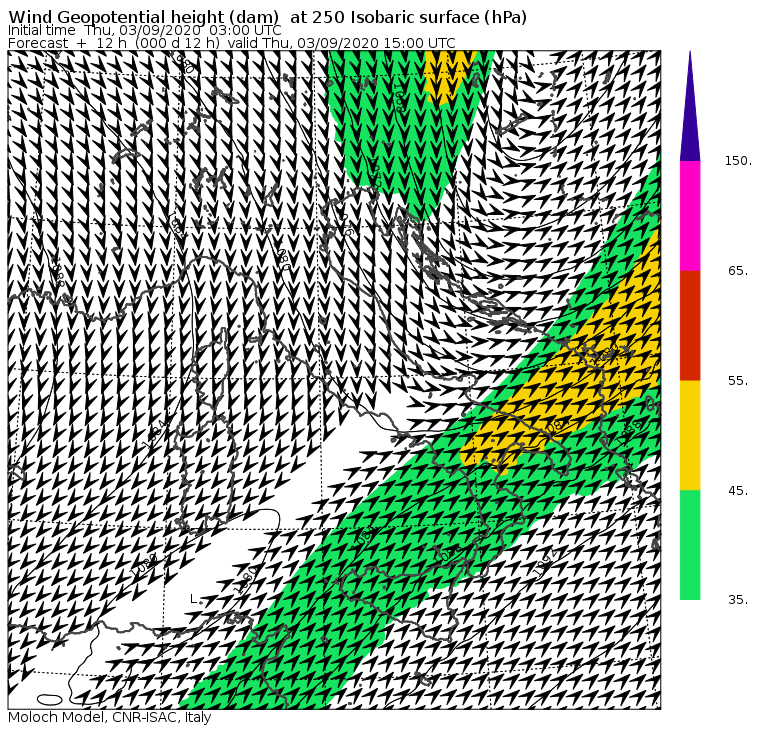Click the green color band in legend
This screenshot has height=731, width=760.
click(x=690, y=545)
